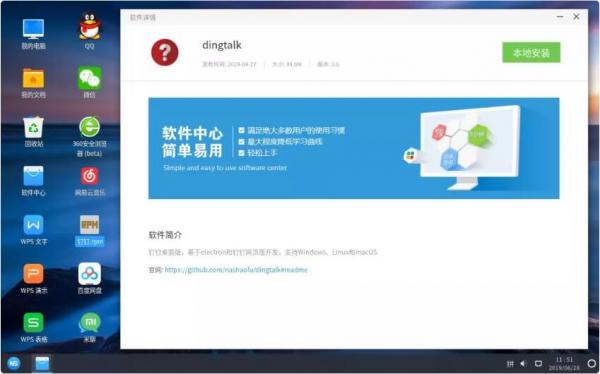Click the green 本地安装 install button

pyautogui.click(x=531, y=52)
